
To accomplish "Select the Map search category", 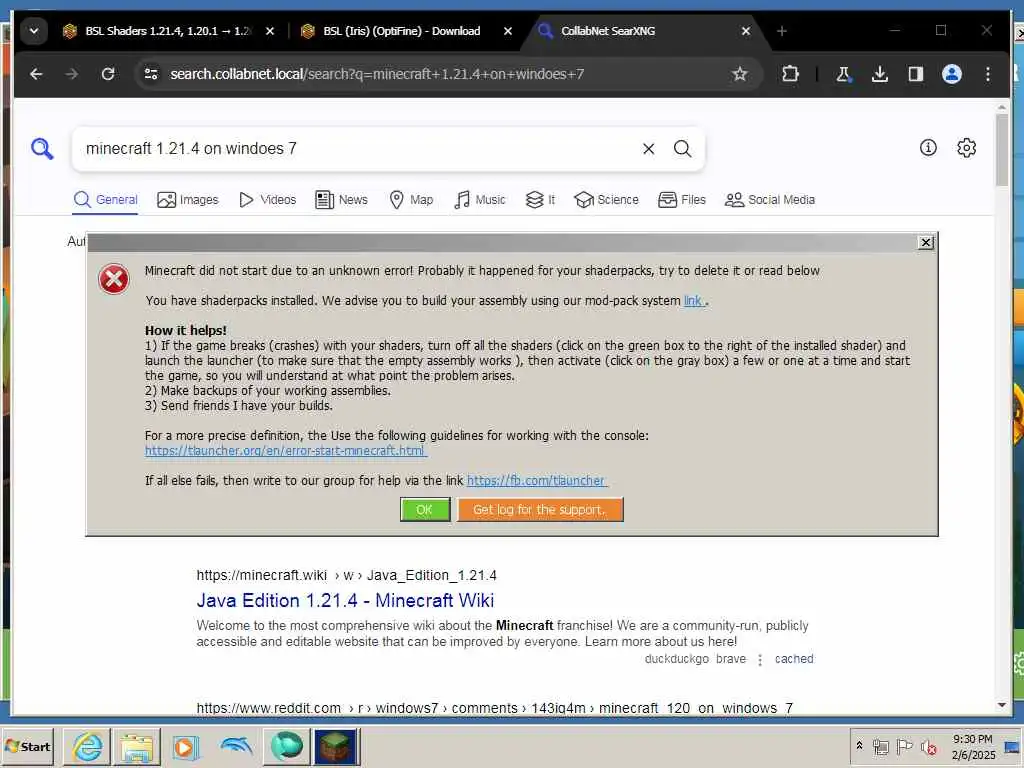I will [411, 200].
